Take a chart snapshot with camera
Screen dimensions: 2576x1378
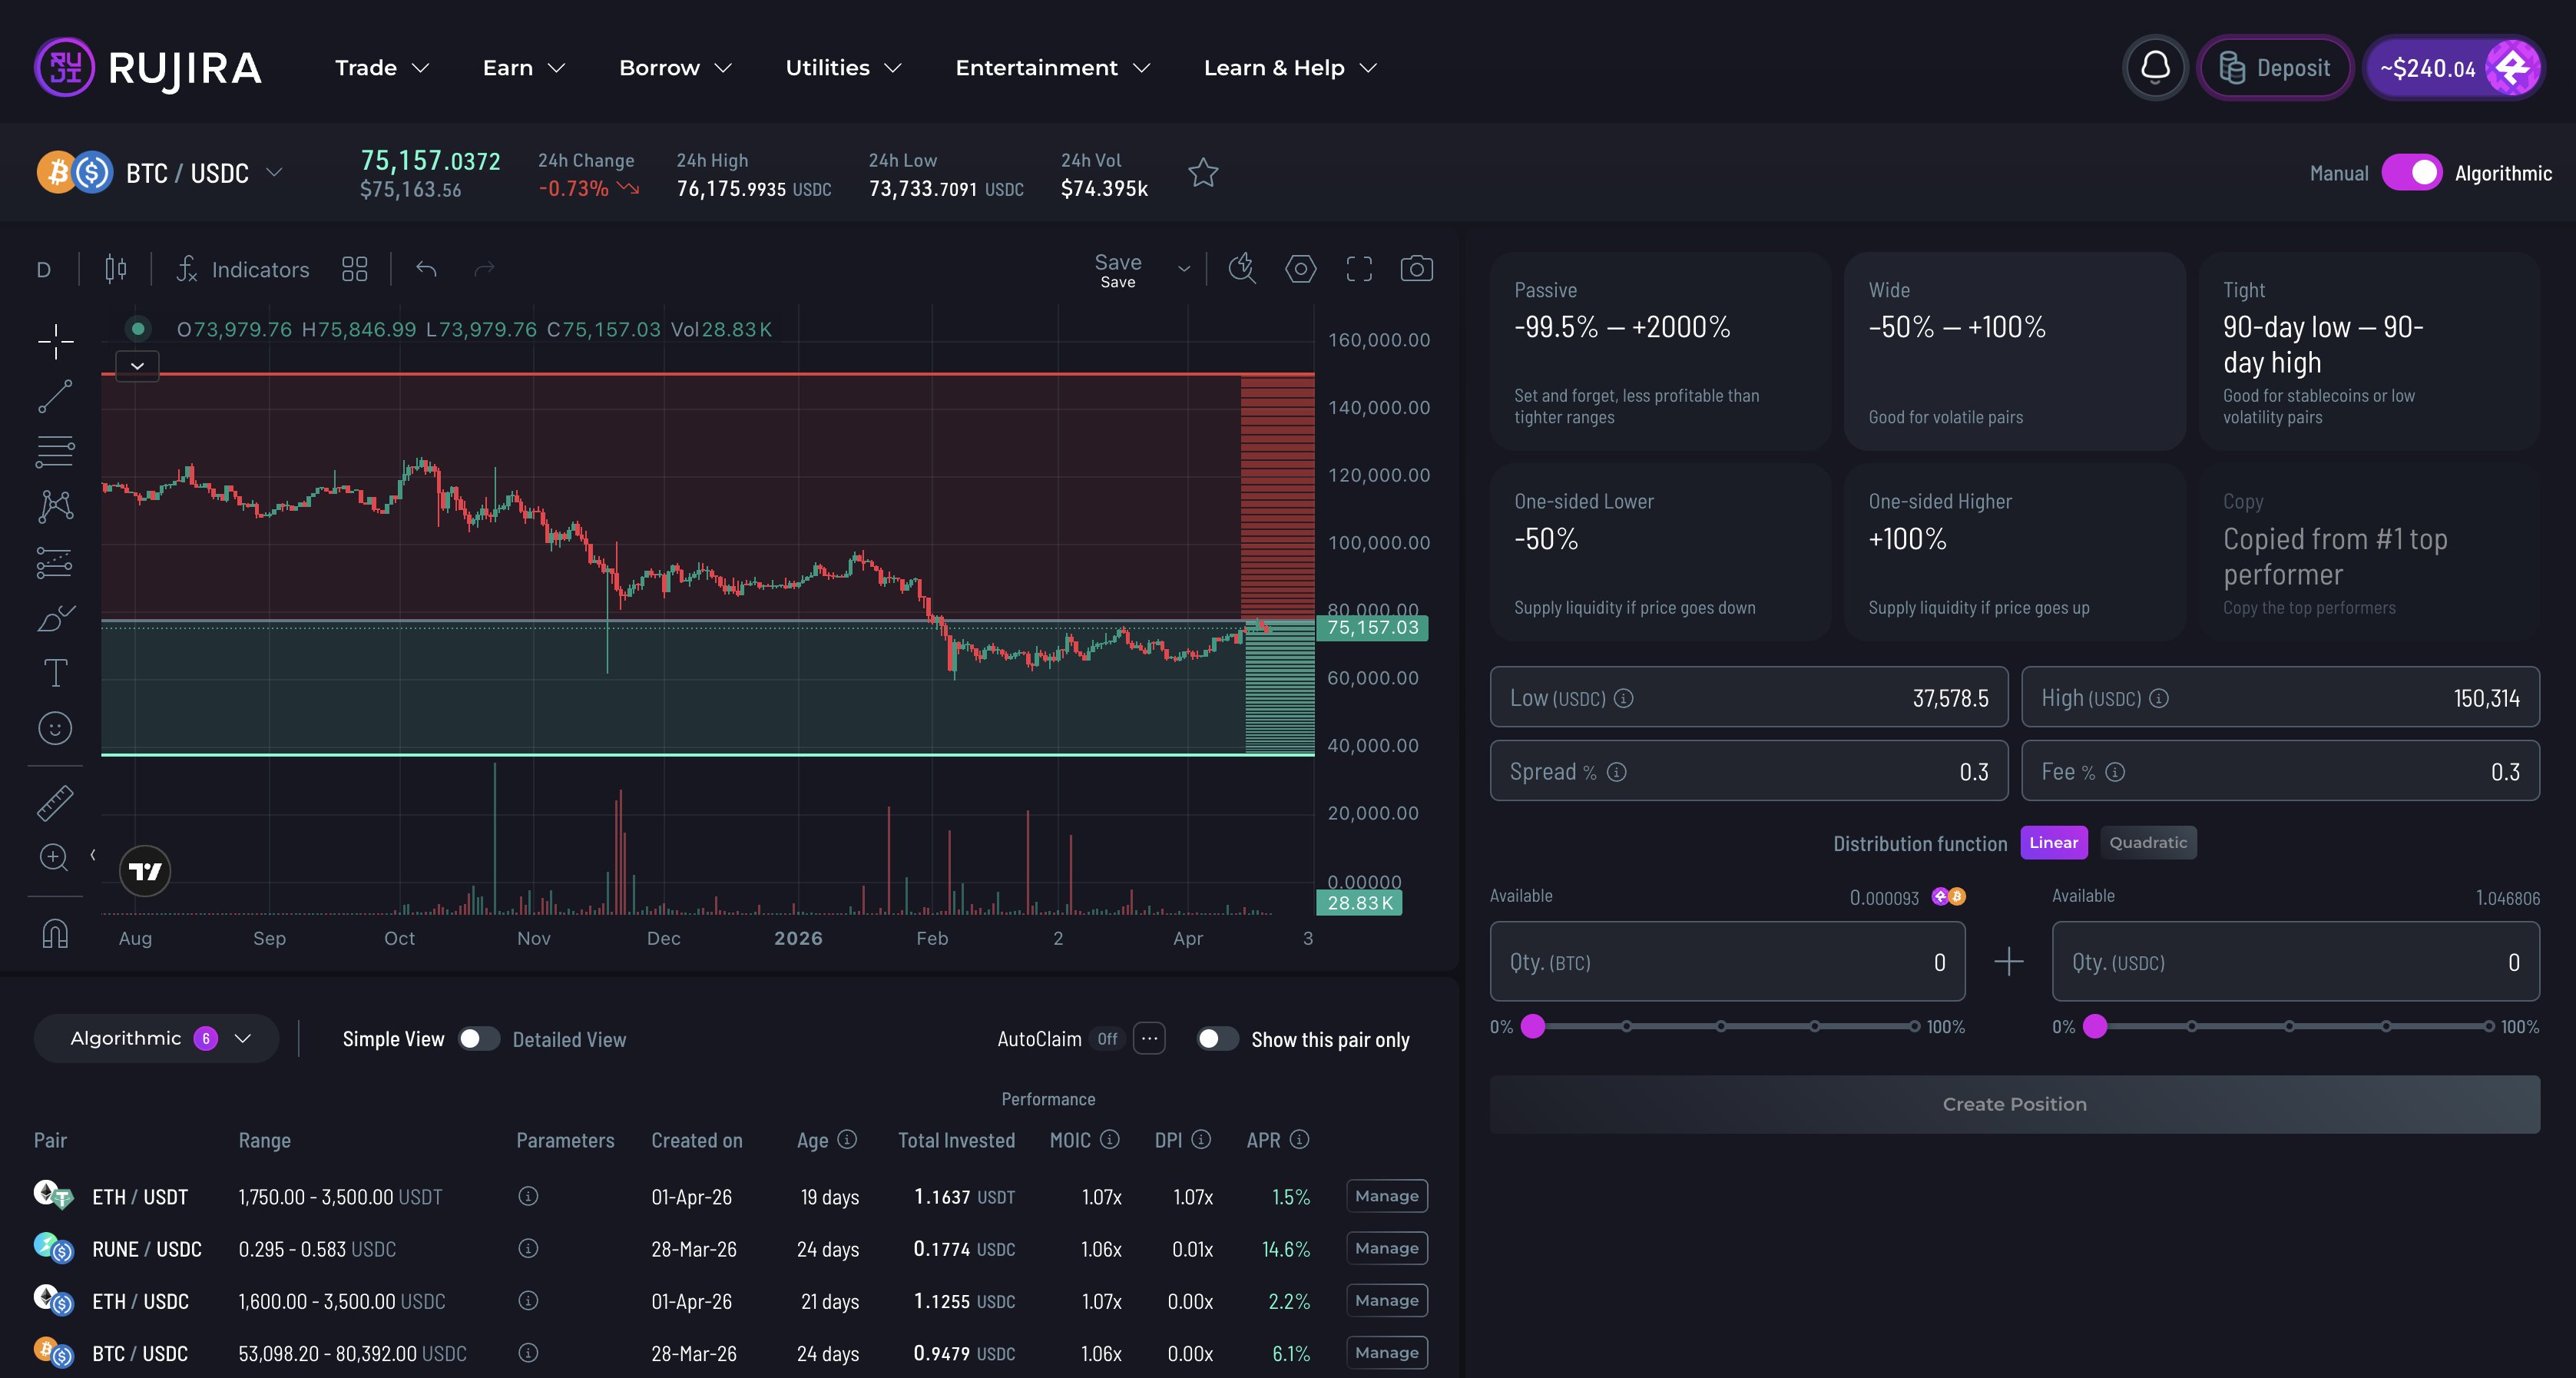pyautogui.click(x=1416, y=268)
